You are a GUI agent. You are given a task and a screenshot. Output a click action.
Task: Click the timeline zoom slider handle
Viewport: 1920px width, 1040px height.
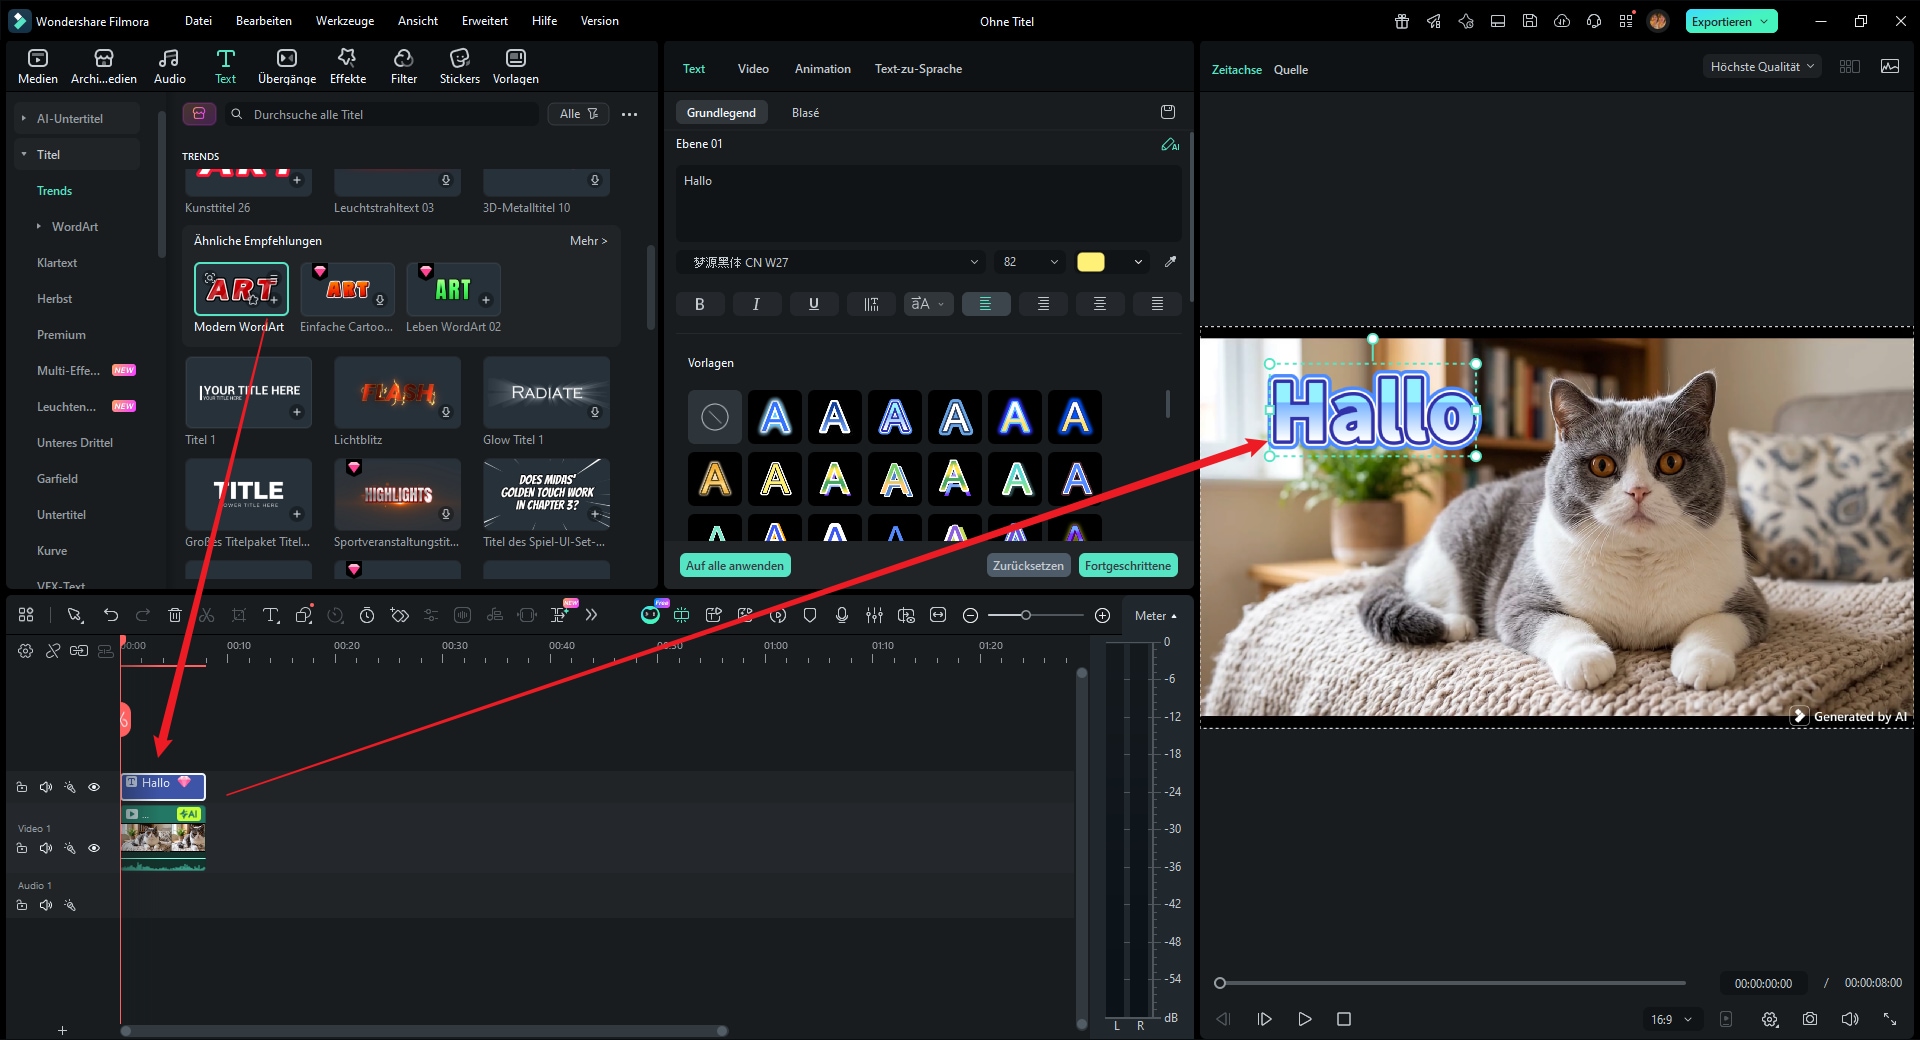pyautogui.click(x=1025, y=615)
